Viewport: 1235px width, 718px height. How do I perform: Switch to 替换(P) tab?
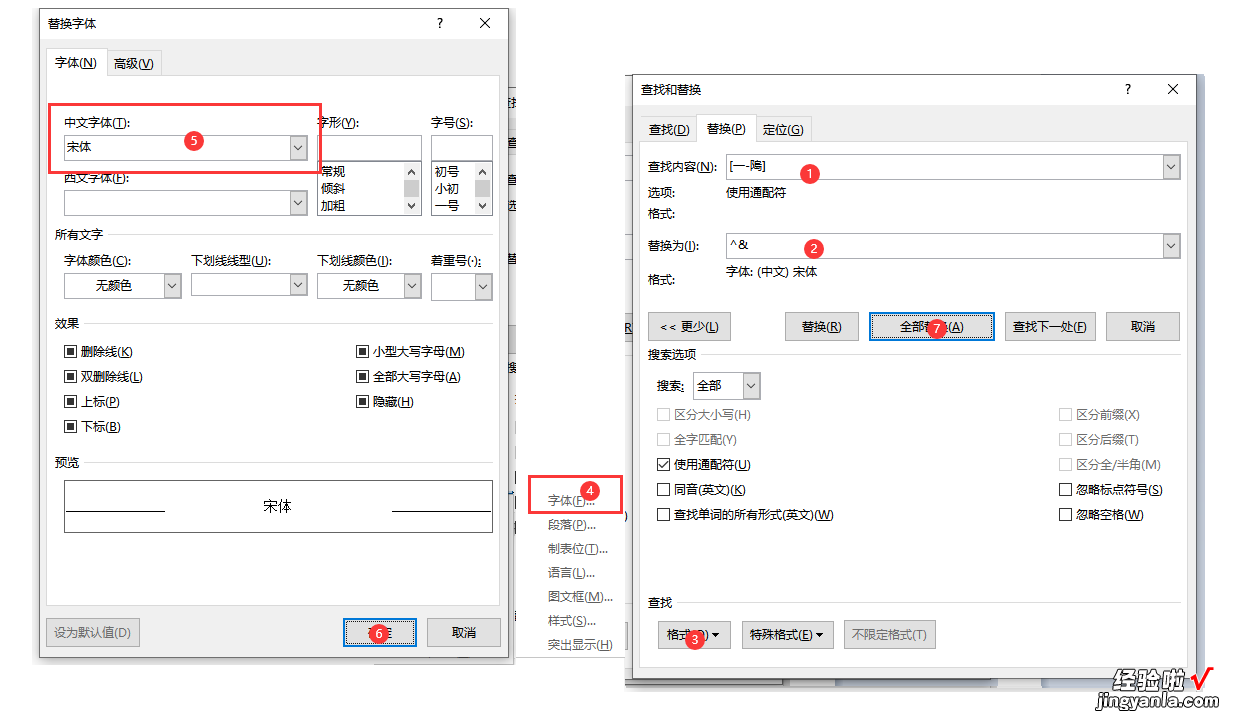[726, 129]
